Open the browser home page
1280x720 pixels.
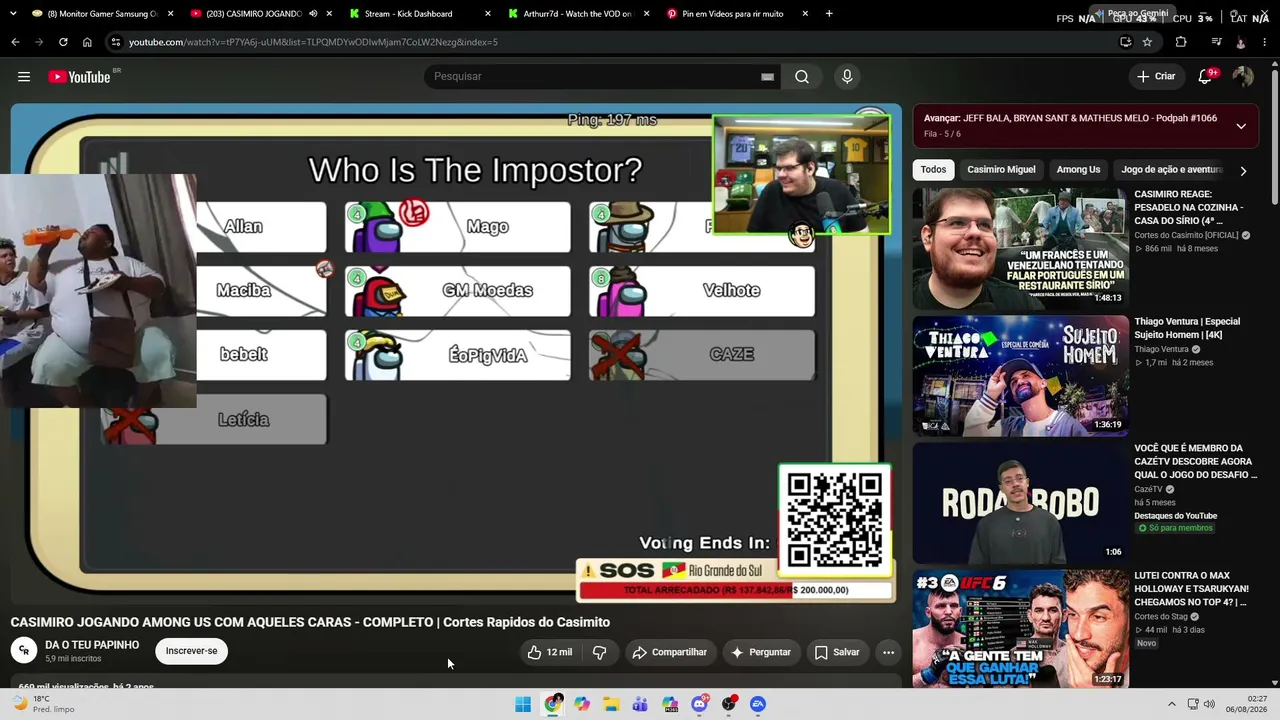click(x=87, y=42)
